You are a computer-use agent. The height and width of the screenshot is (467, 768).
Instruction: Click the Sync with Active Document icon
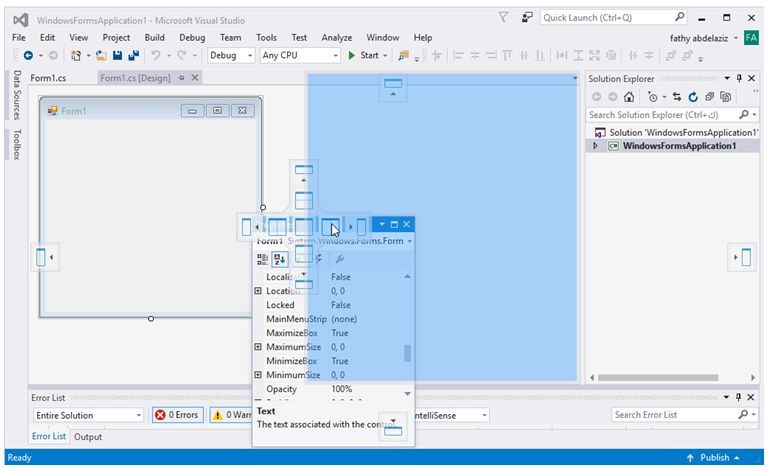pos(677,97)
